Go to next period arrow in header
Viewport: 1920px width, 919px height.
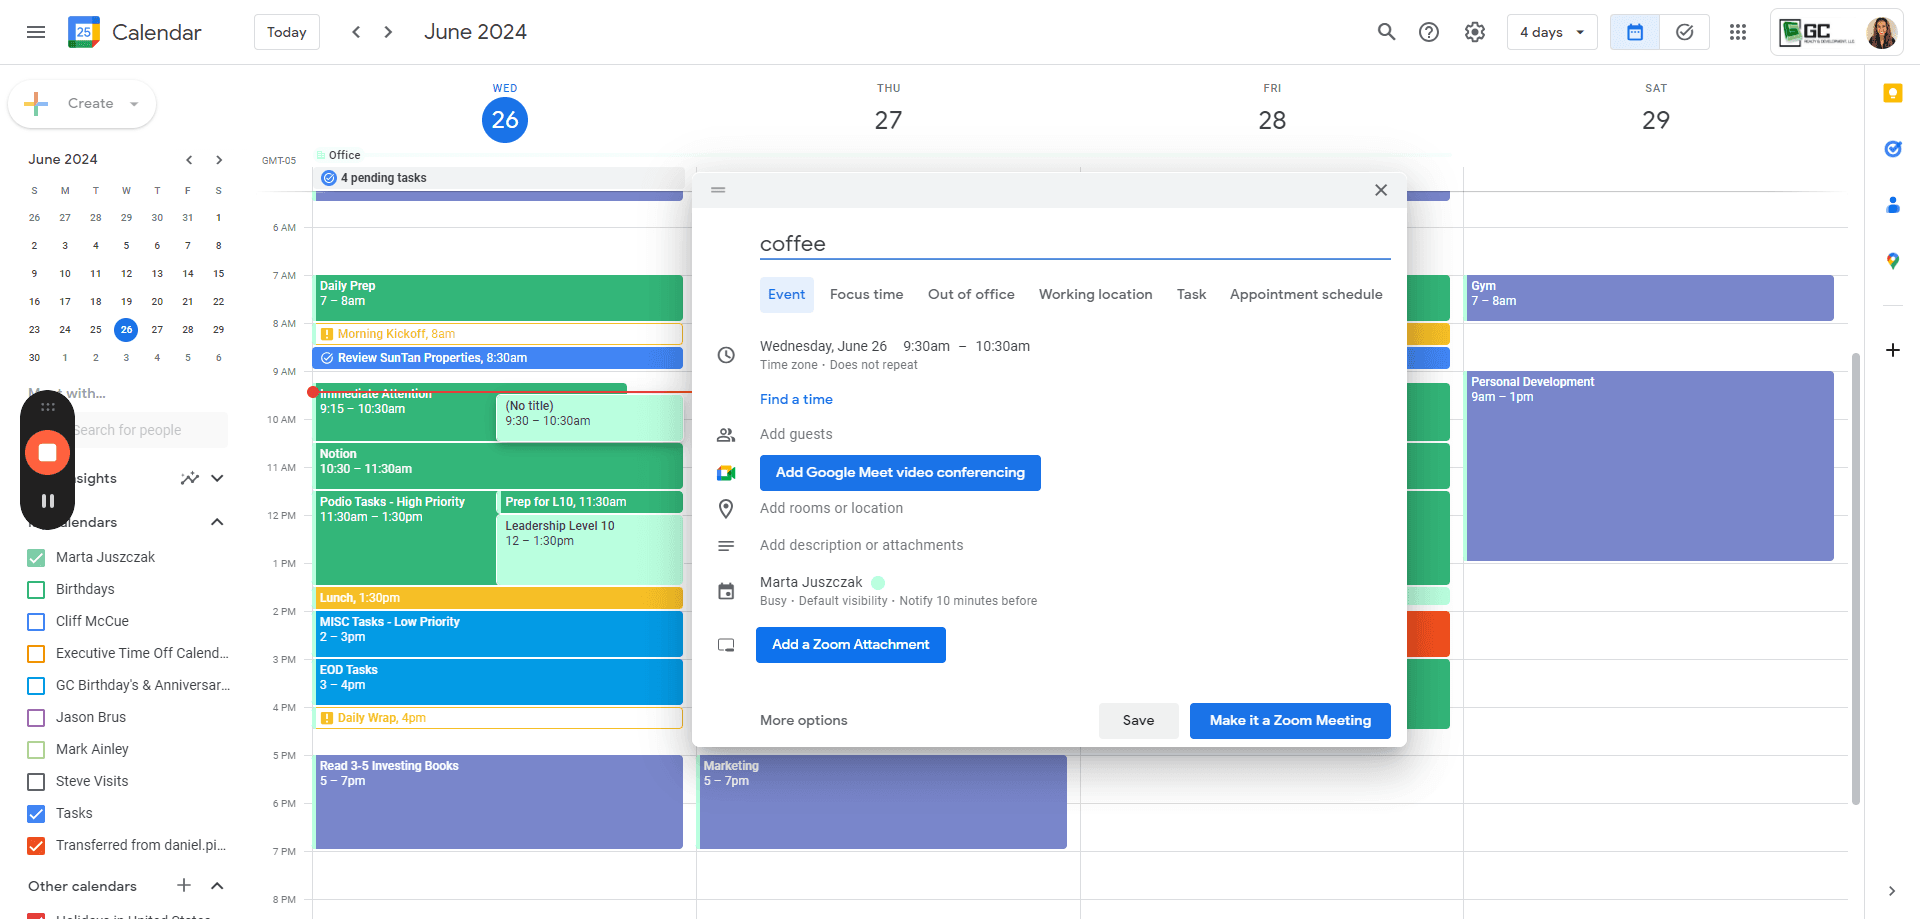(388, 32)
